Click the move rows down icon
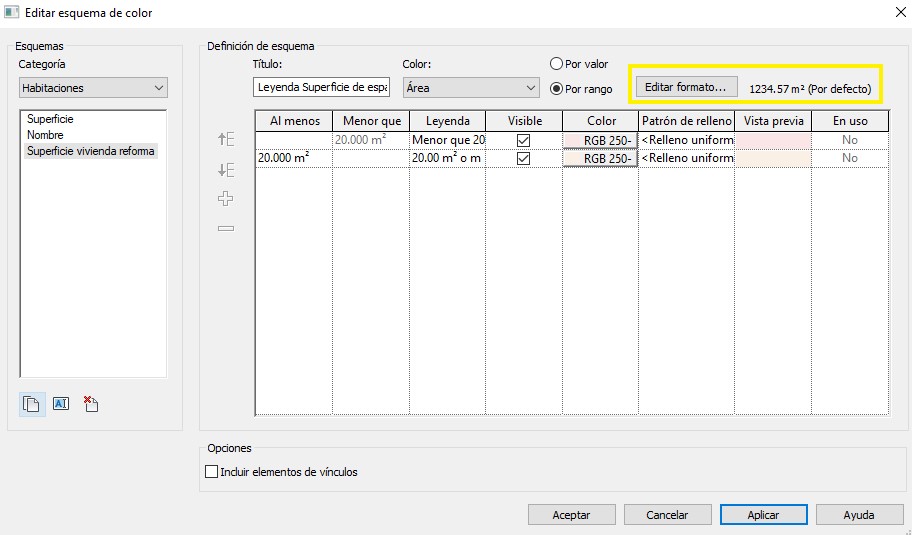Viewport: 912px width, 535px height. (226, 170)
